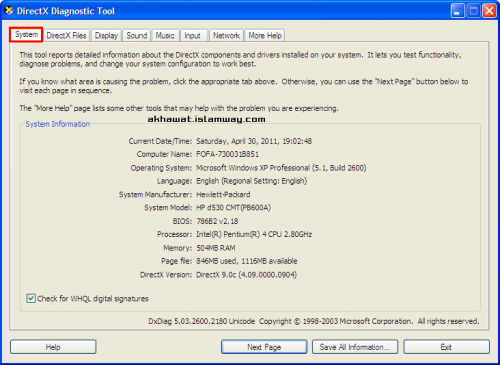Click the System Information group label
The height and width of the screenshot is (365, 500).
coord(58,124)
